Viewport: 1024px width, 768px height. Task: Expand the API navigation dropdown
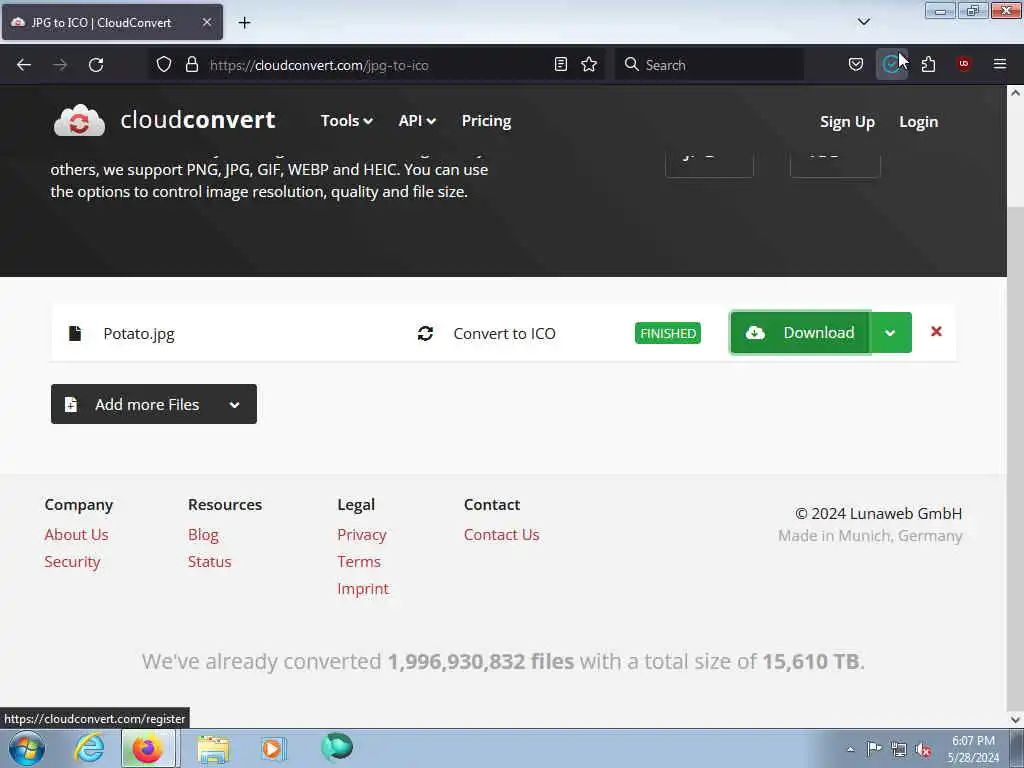click(417, 121)
